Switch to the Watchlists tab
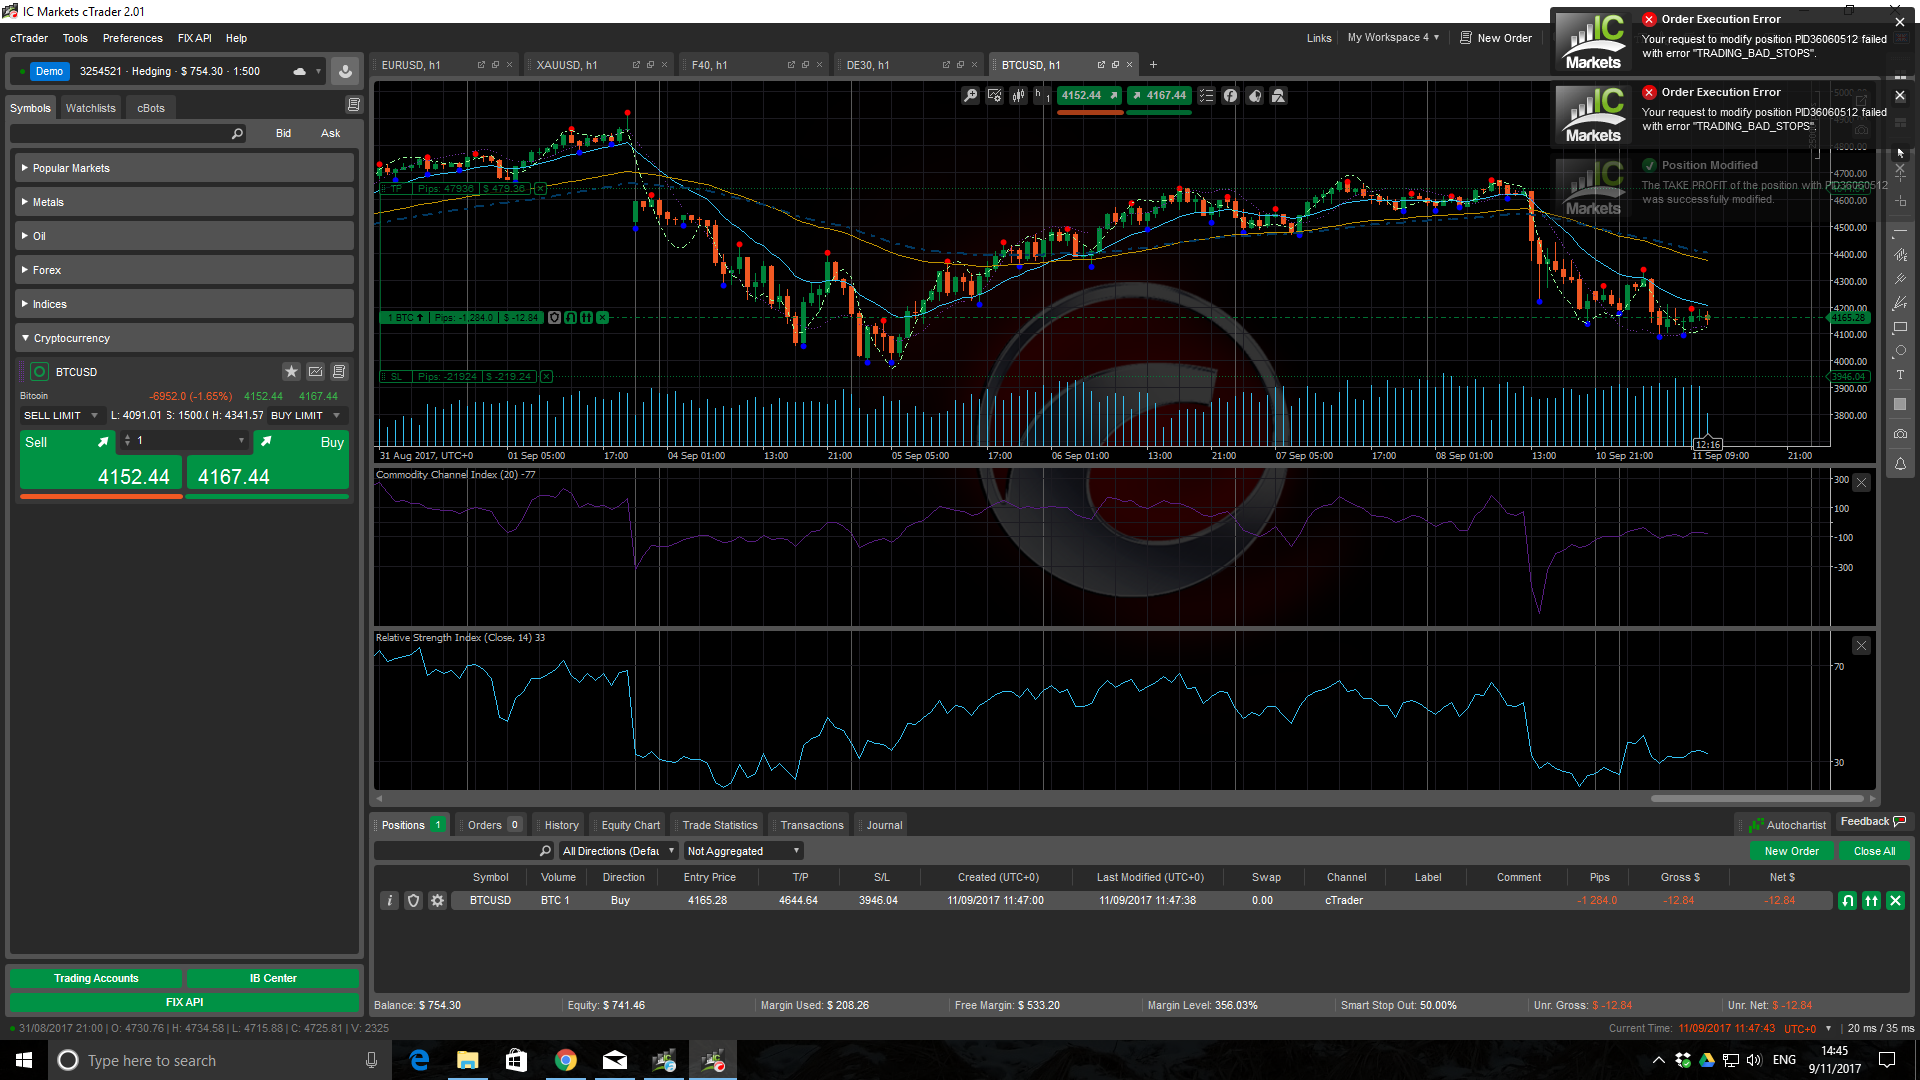The width and height of the screenshot is (1920, 1080). [x=90, y=108]
